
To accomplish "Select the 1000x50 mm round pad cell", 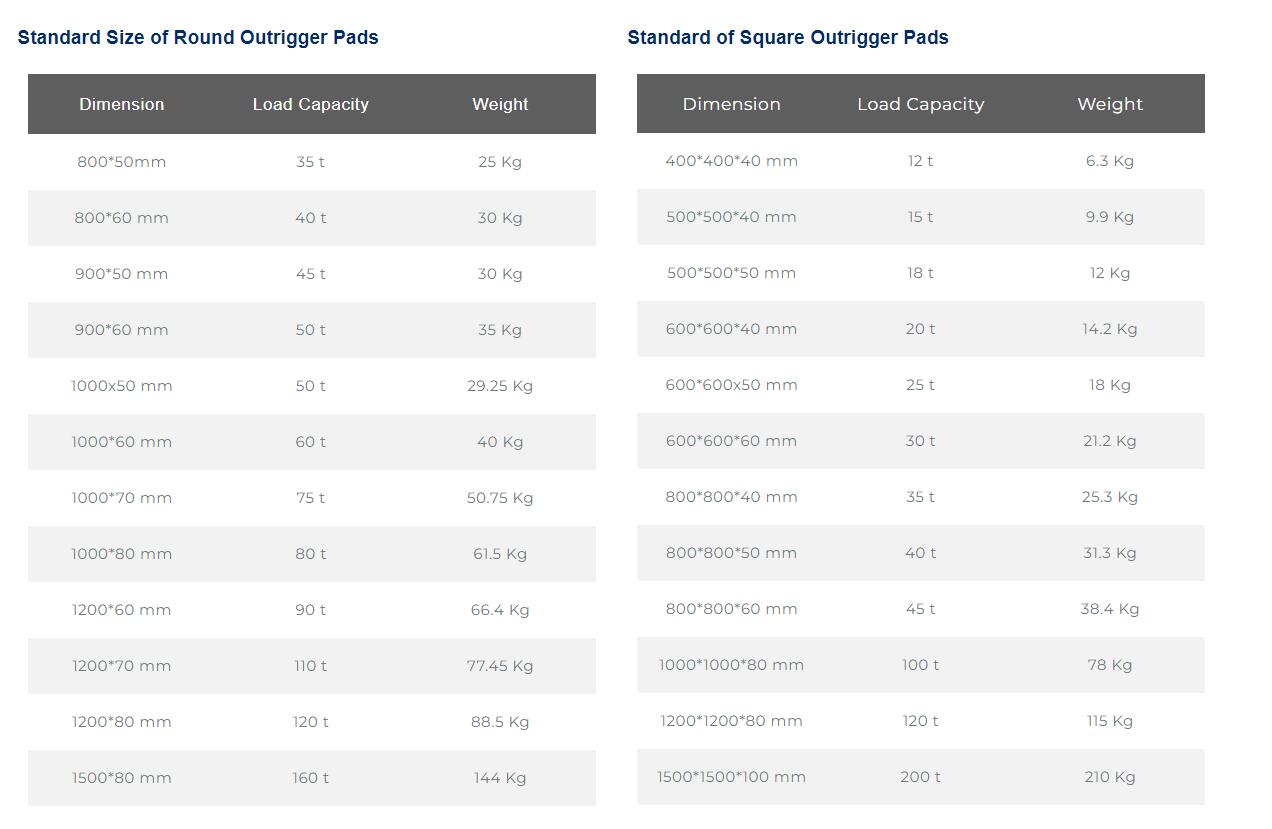I will coord(122,386).
